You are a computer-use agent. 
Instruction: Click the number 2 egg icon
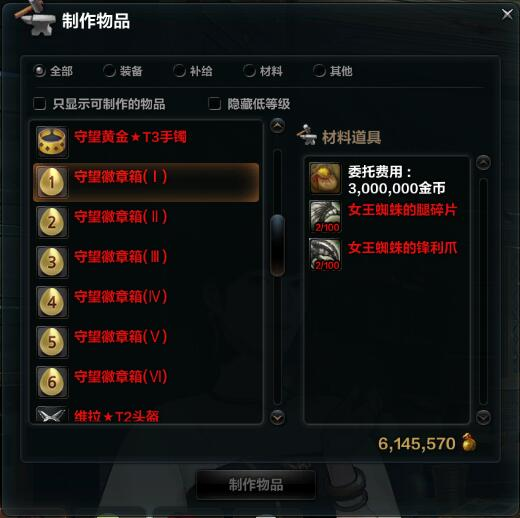[x=52, y=222]
